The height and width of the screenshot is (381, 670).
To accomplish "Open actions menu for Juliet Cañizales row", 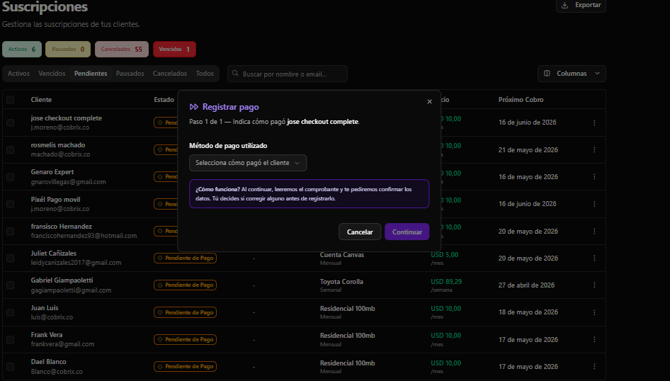I will pyautogui.click(x=594, y=258).
